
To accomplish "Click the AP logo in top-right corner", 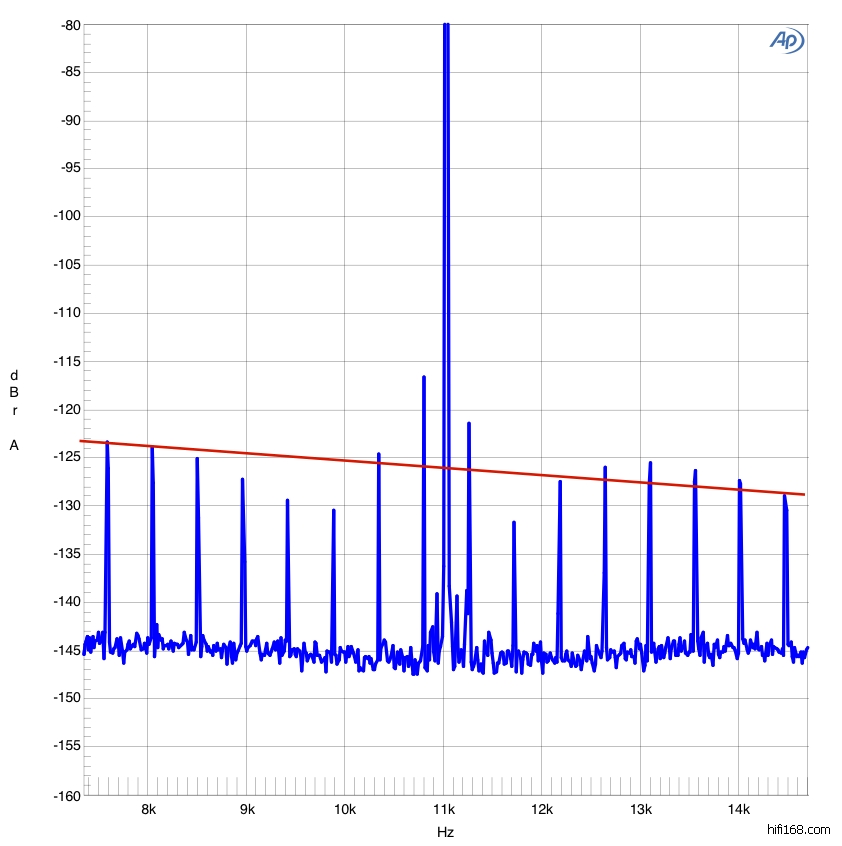I will coord(786,40).
